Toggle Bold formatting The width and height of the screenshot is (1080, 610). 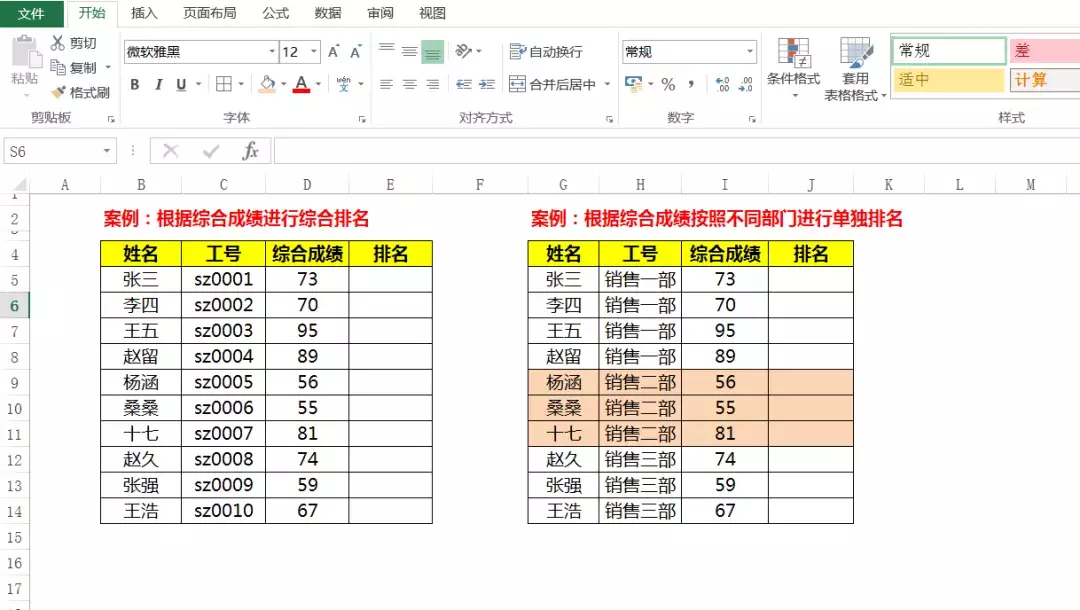click(x=135, y=84)
